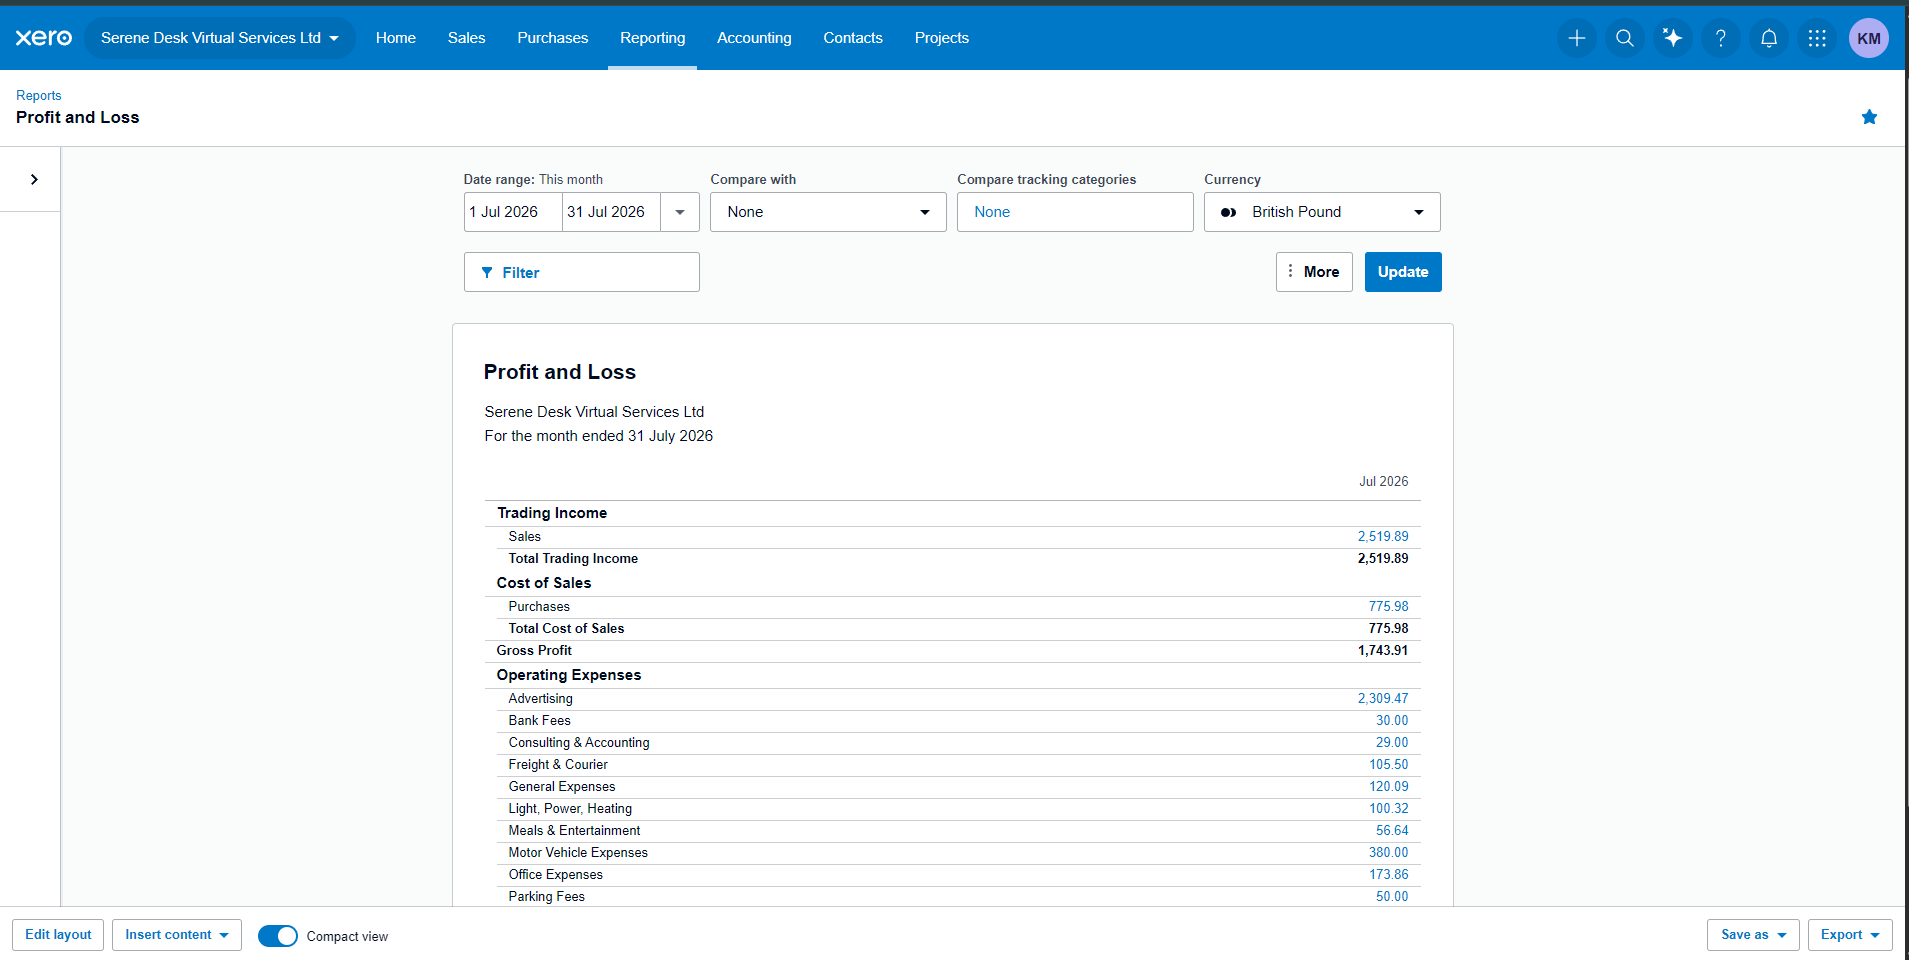This screenshot has height=960, width=1909.
Task: Open the help question mark icon
Action: 1721,38
